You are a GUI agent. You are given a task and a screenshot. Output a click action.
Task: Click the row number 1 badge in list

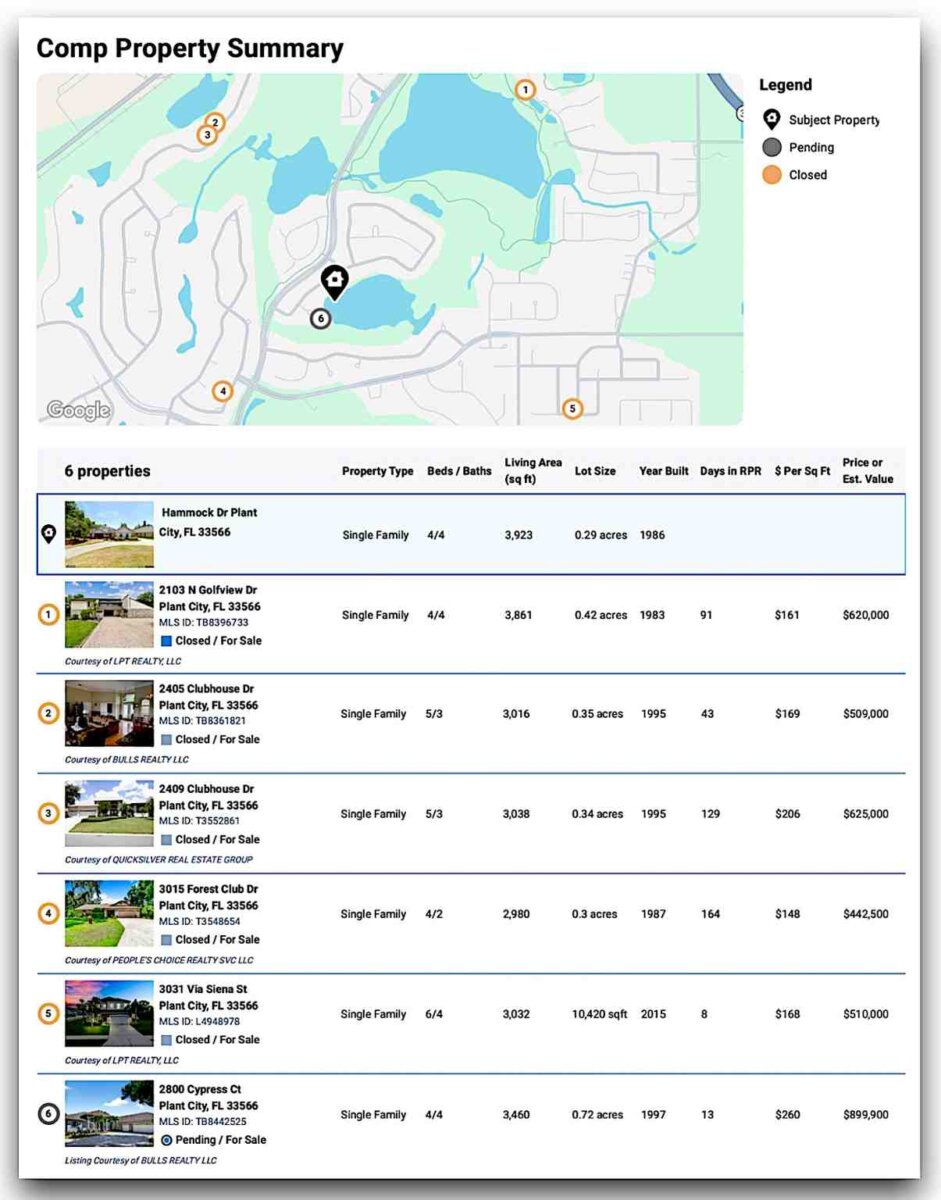click(48, 615)
